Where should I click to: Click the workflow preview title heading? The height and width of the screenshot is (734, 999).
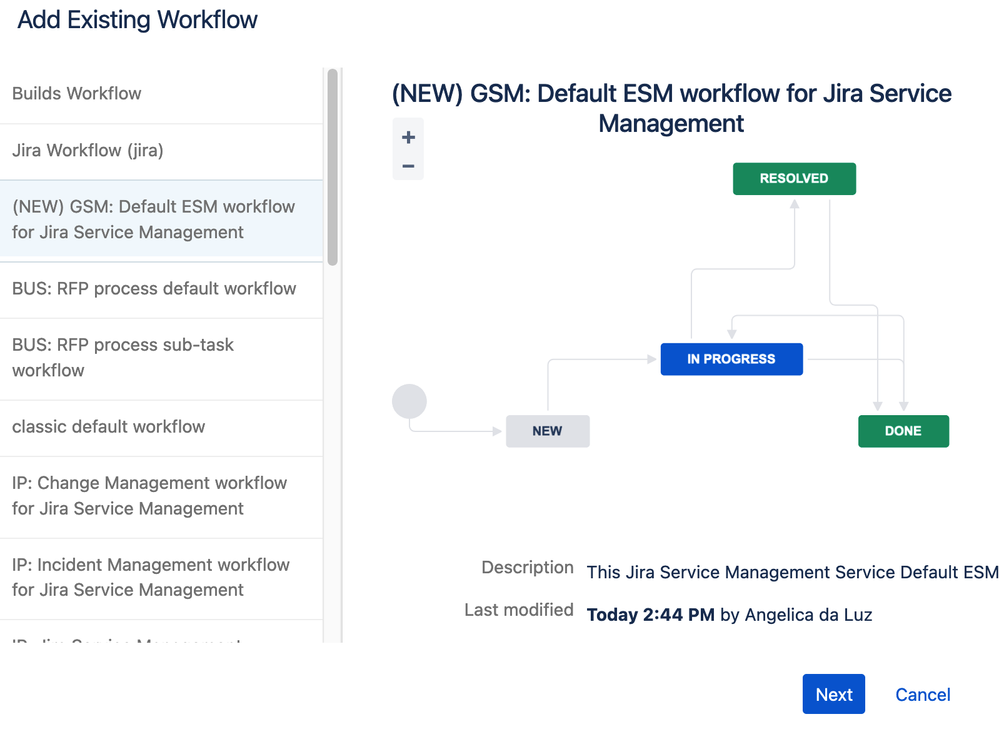[671, 109]
